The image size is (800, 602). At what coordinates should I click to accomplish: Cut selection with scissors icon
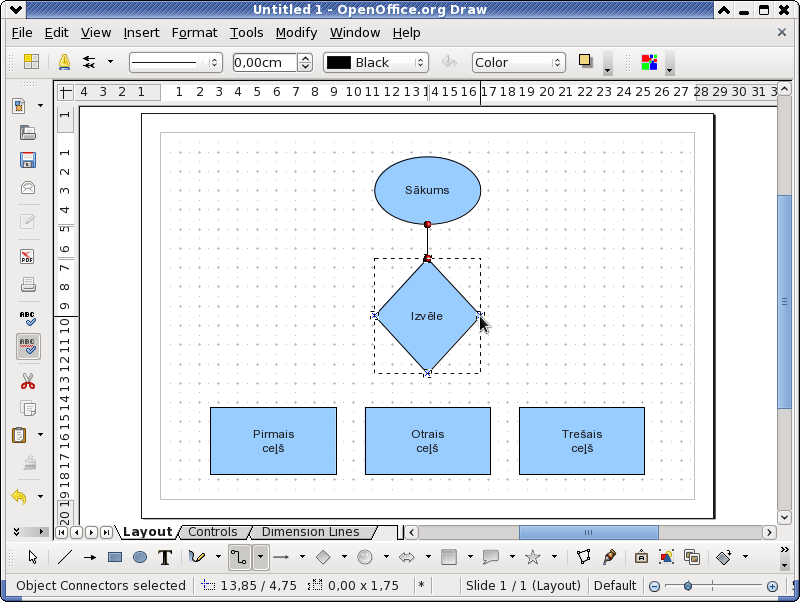pyautogui.click(x=28, y=381)
